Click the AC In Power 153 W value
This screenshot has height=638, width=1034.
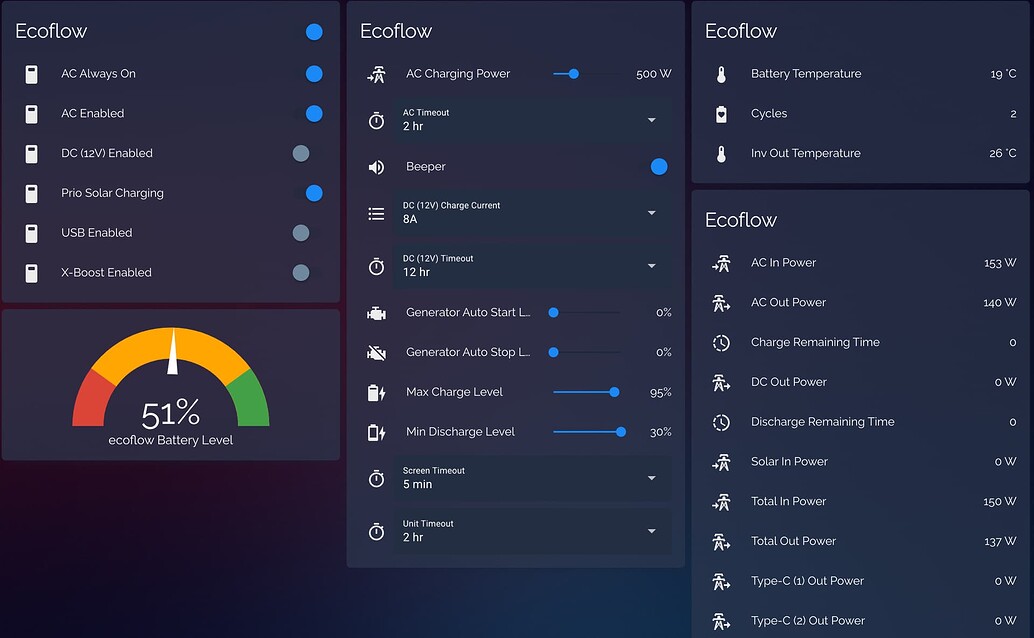pos(1000,263)
